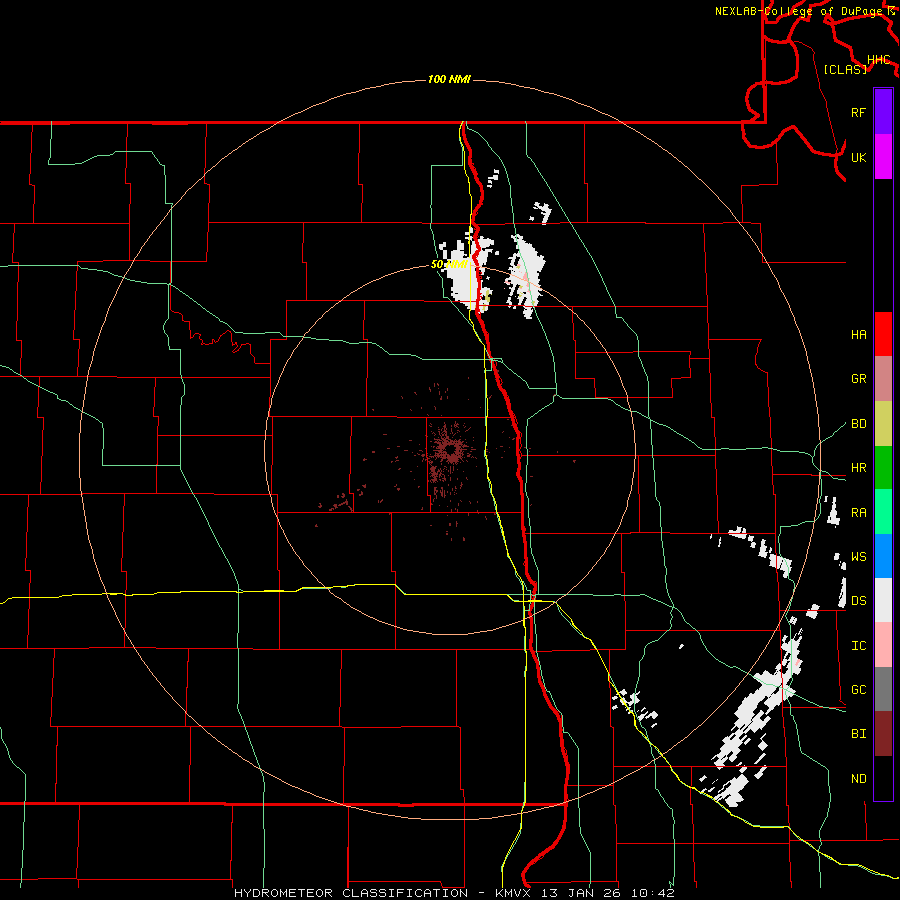This screenshot has width=900, height=900.
Task: Click the brown BI legend color swatch
Action: [883, 734]
